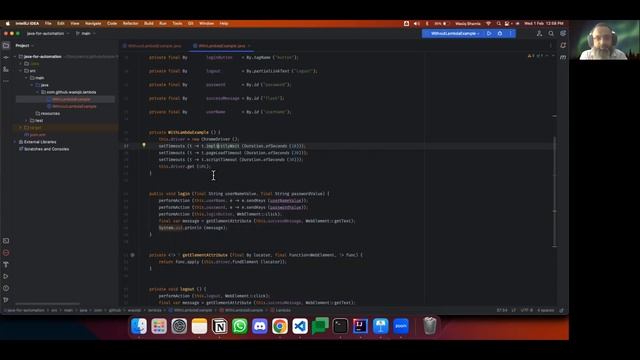Run WithoutLambdaExample with the play button
The image size is (640, 360).
(x=489, y=33)
